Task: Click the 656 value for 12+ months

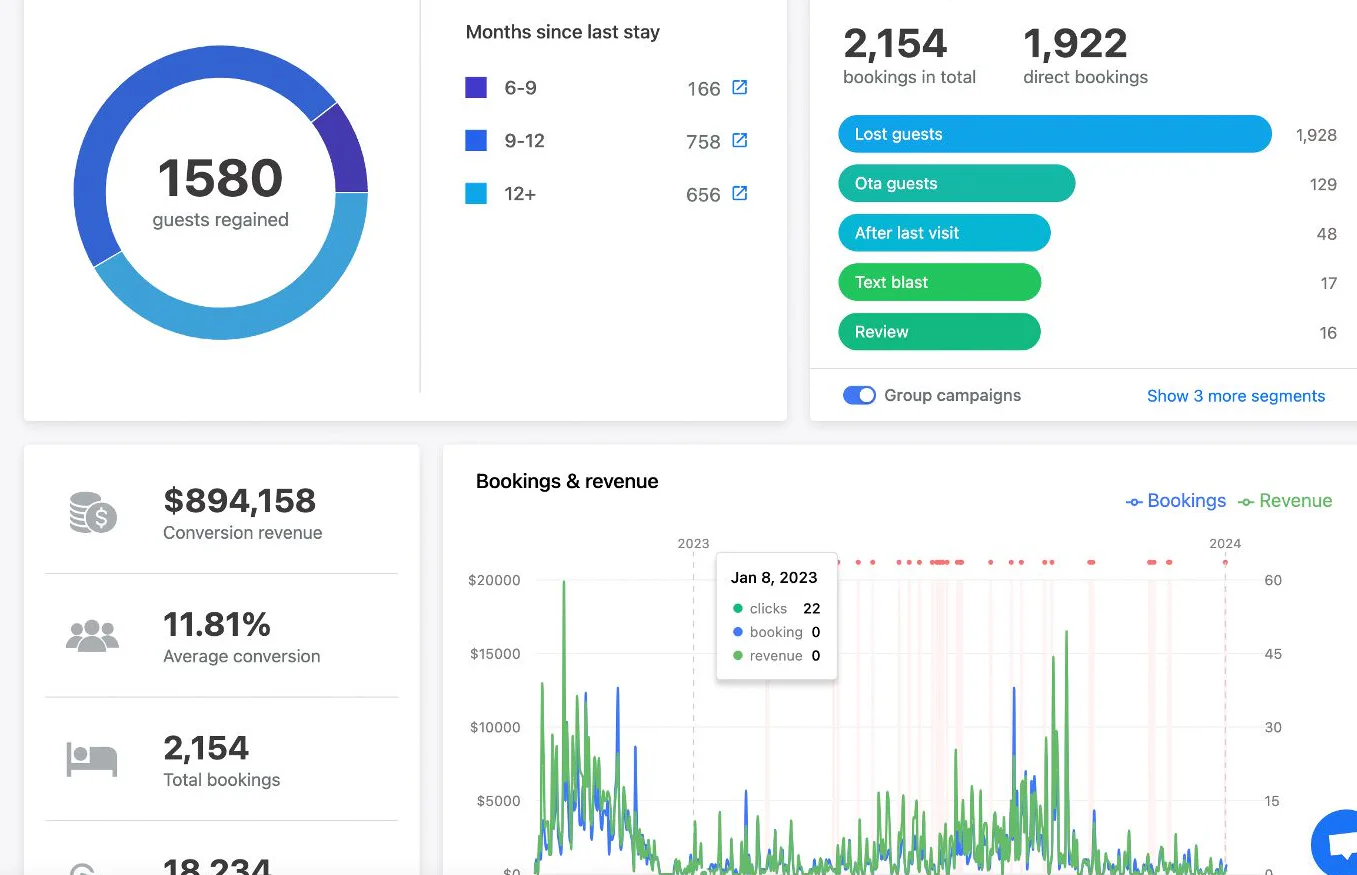Action: pyautogui.click(x=704, y=195)
